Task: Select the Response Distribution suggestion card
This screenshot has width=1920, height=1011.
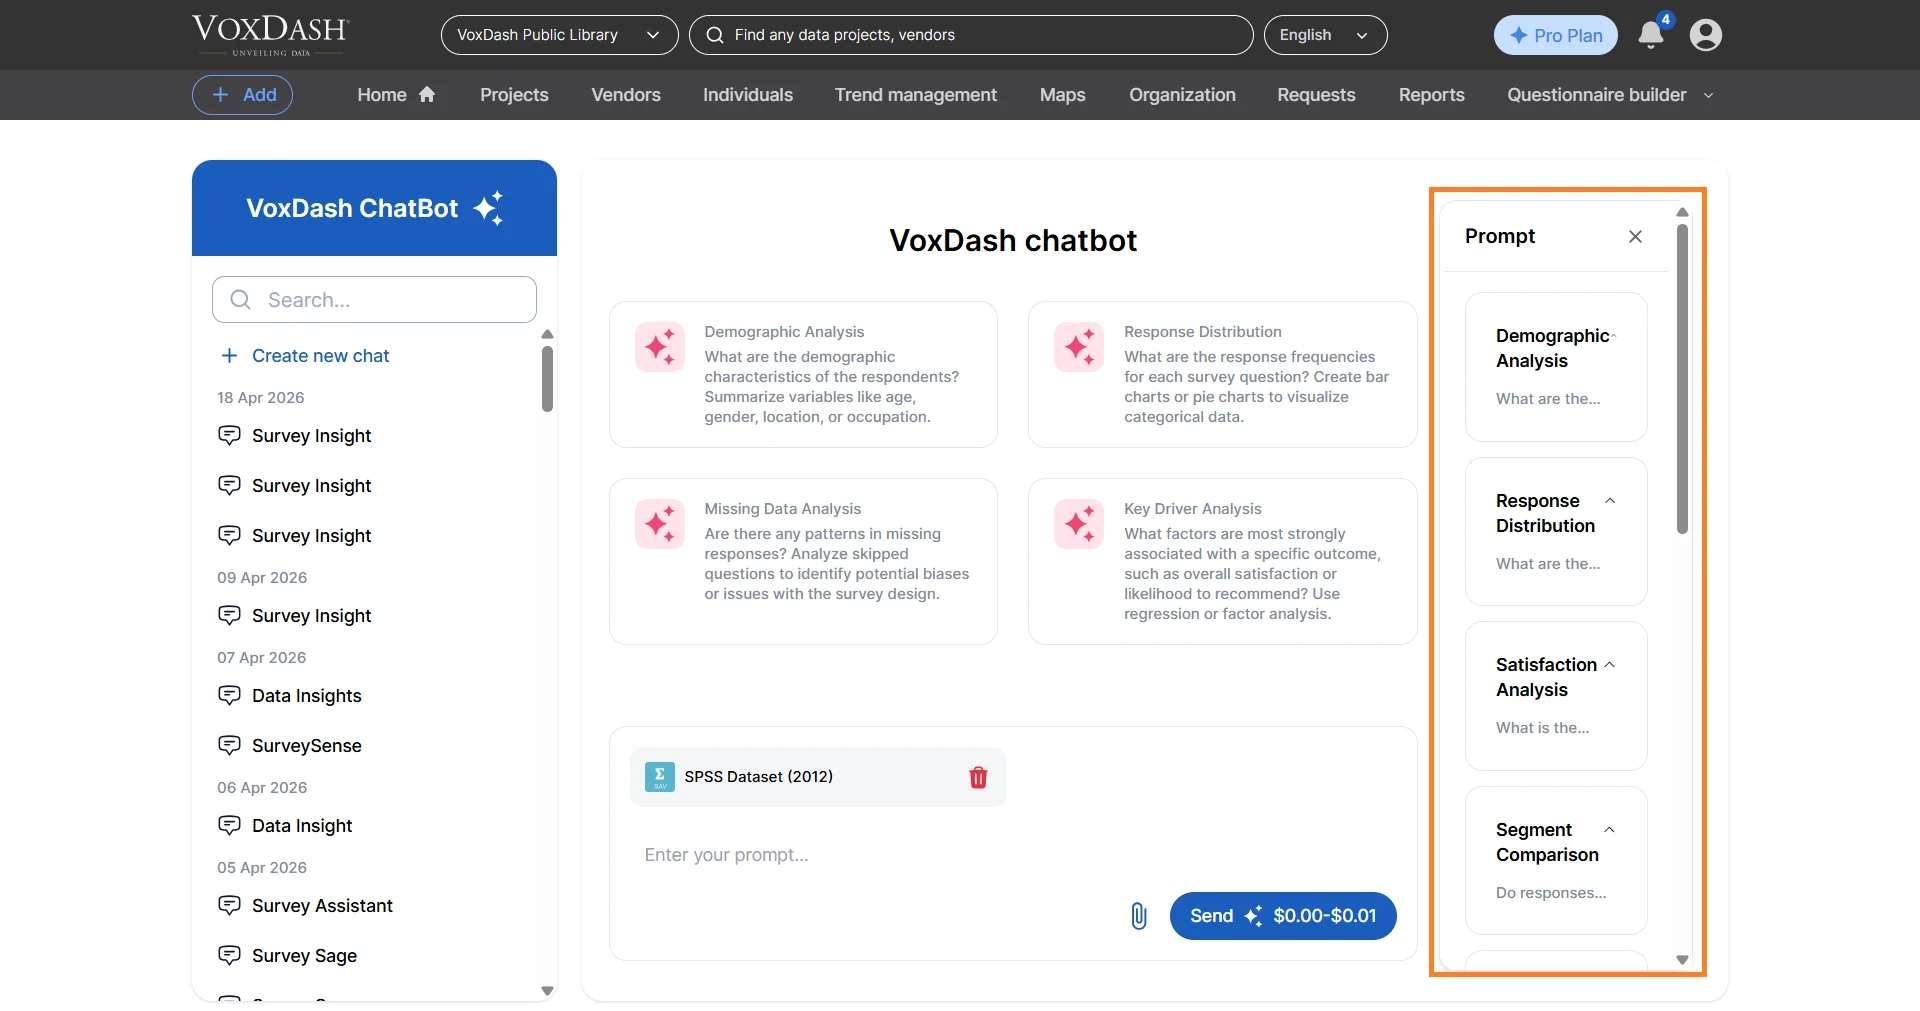Action: 1222,374
